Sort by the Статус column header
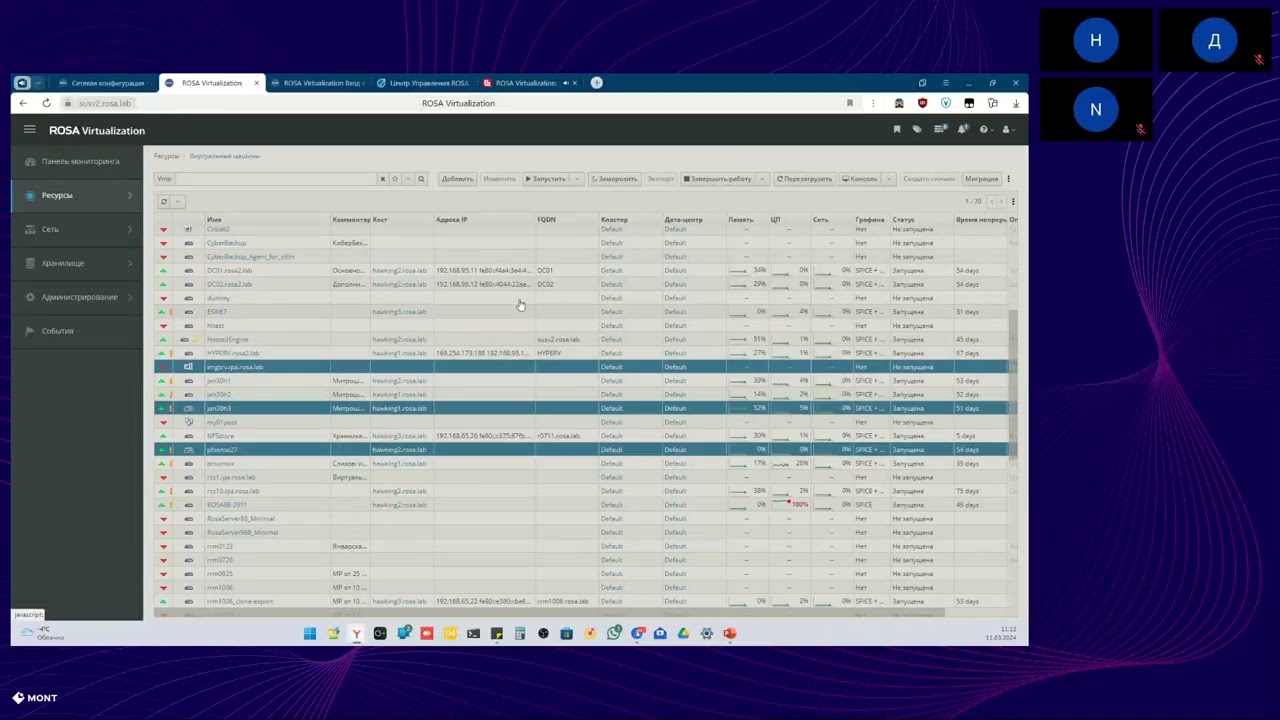Viewport: 1280px width, 720px height. tap(903, 219)
